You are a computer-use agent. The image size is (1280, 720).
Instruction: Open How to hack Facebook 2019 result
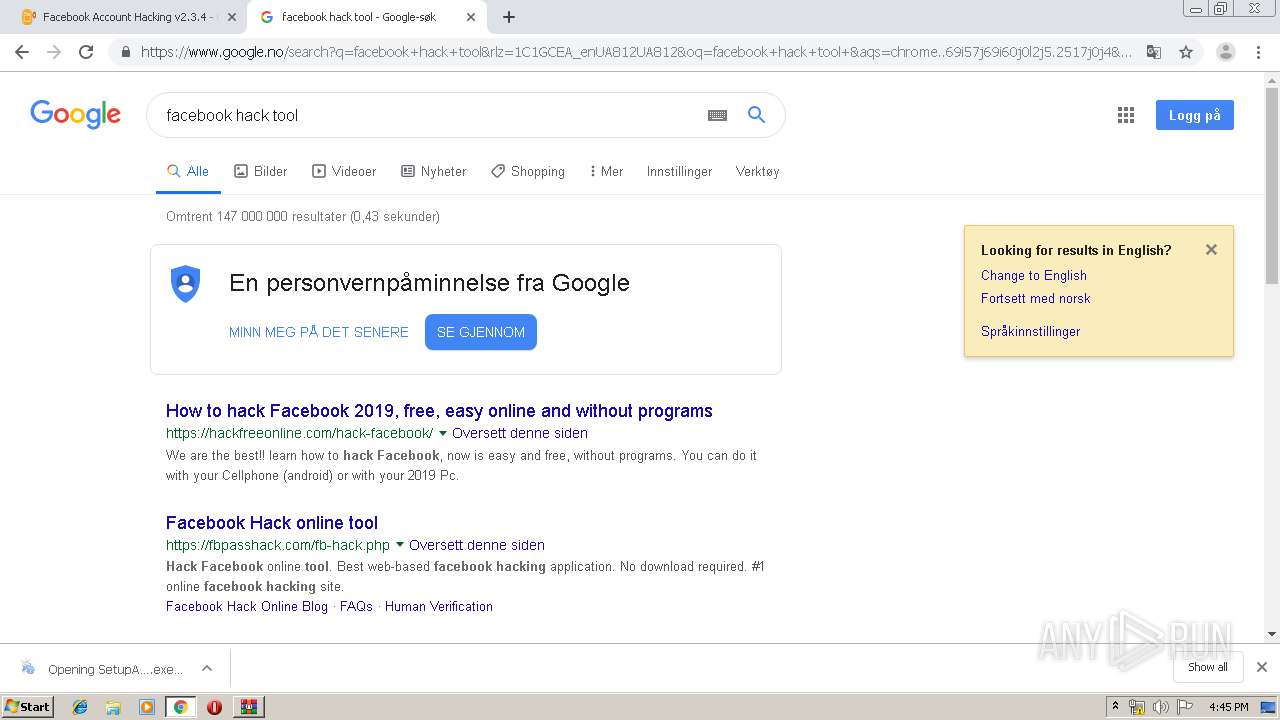[x=439, y=411]
